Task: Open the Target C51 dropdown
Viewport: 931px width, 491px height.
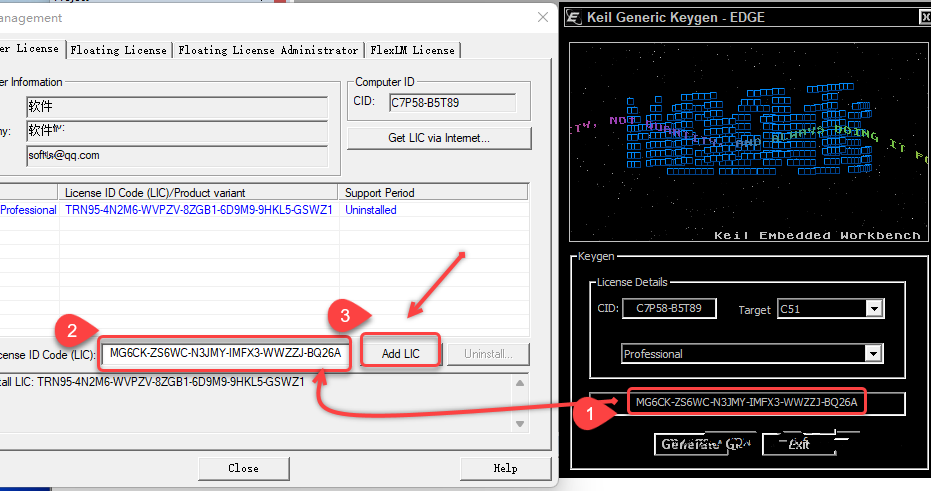Action: click(x=873, y=309)
